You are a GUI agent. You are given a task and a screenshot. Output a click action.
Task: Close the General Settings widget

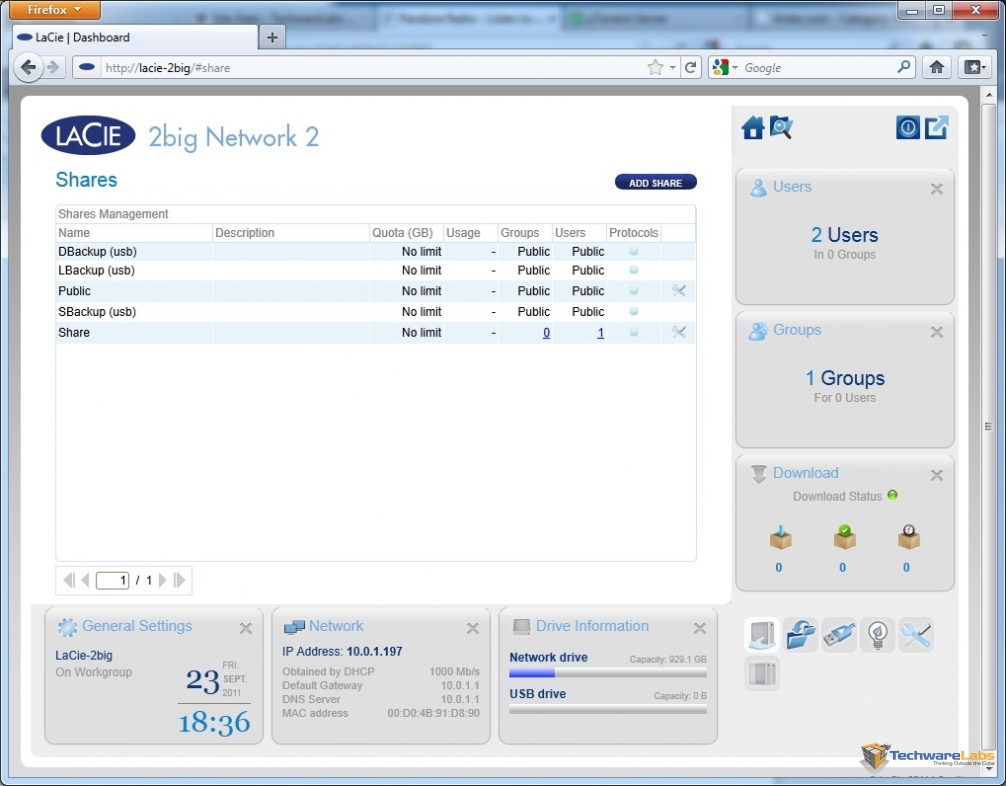point(246,628)
